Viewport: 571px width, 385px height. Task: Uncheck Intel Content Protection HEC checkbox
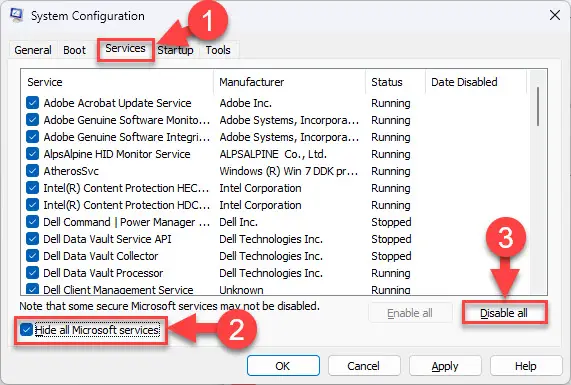(x=32, y=188)
